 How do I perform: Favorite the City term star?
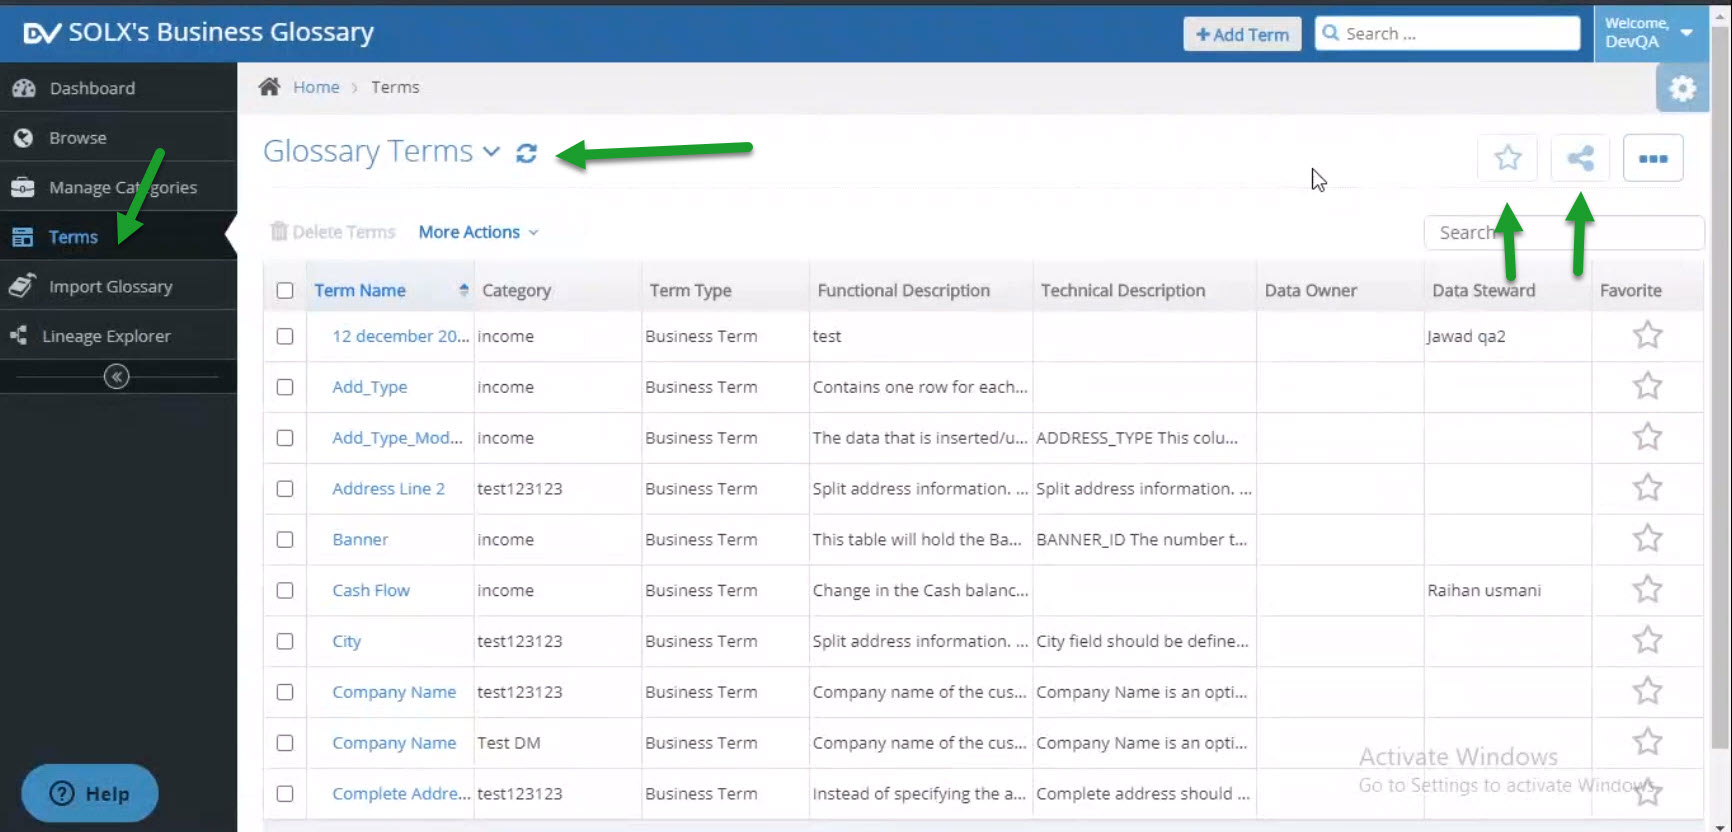tap(1647, 640)
